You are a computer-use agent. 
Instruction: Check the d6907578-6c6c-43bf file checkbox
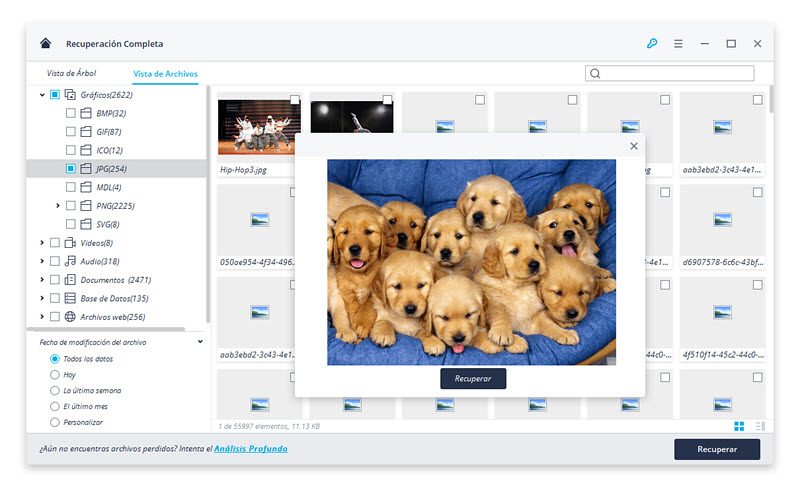[x=758, y=192]
